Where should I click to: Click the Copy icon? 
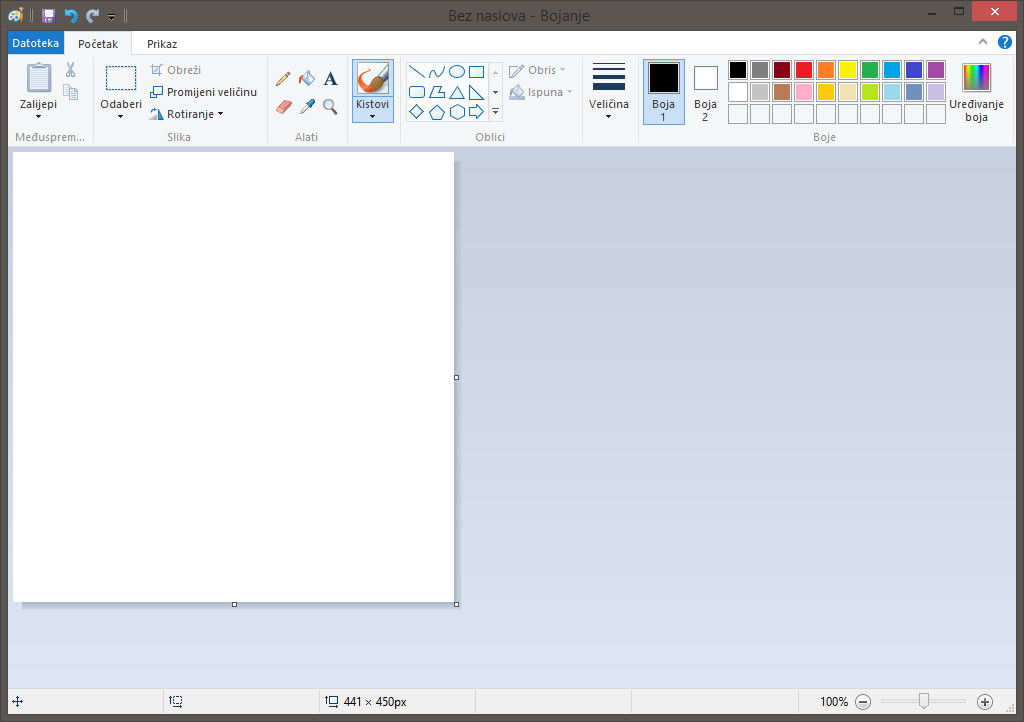(71, 92)
